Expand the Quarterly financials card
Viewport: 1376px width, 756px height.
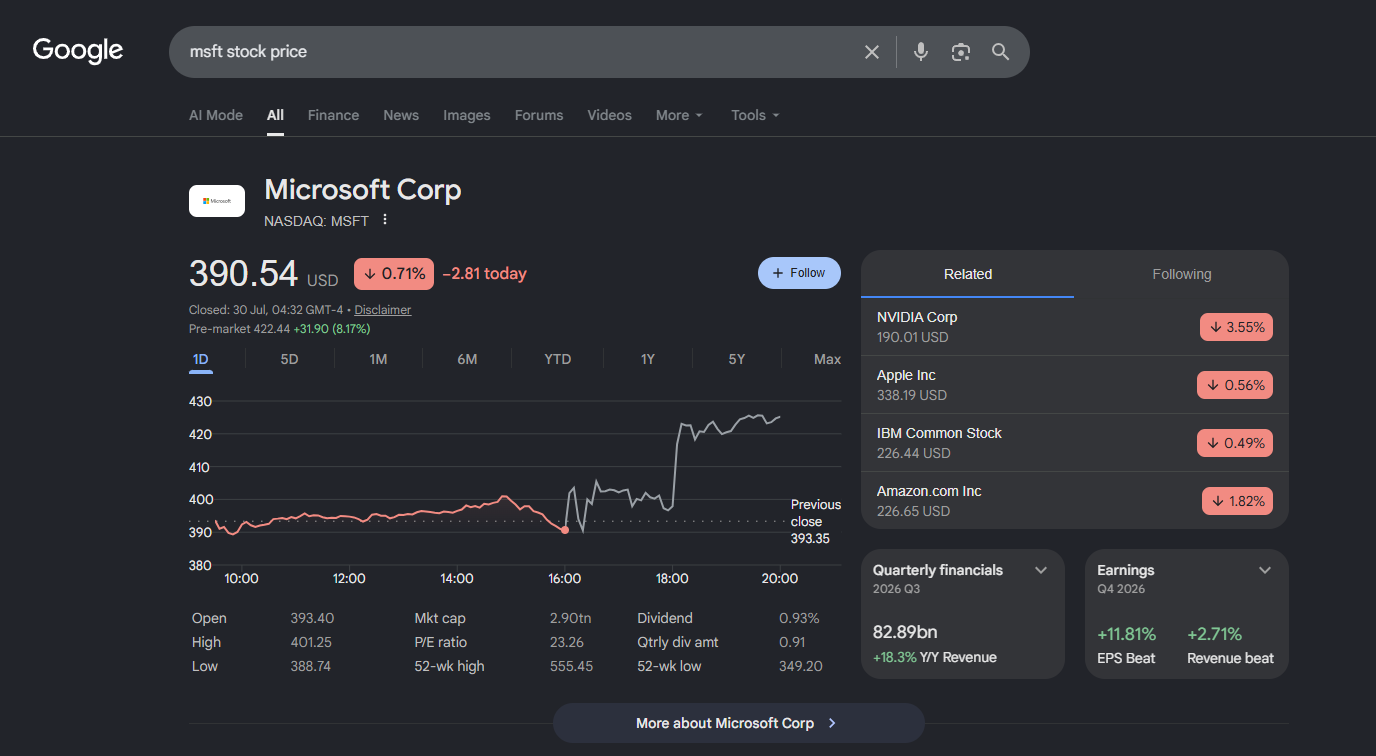tap(1041, 570)
